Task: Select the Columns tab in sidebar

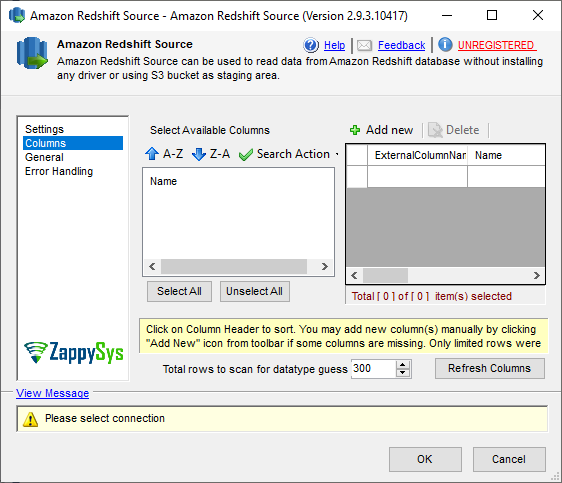Action: tap(73, 143)
